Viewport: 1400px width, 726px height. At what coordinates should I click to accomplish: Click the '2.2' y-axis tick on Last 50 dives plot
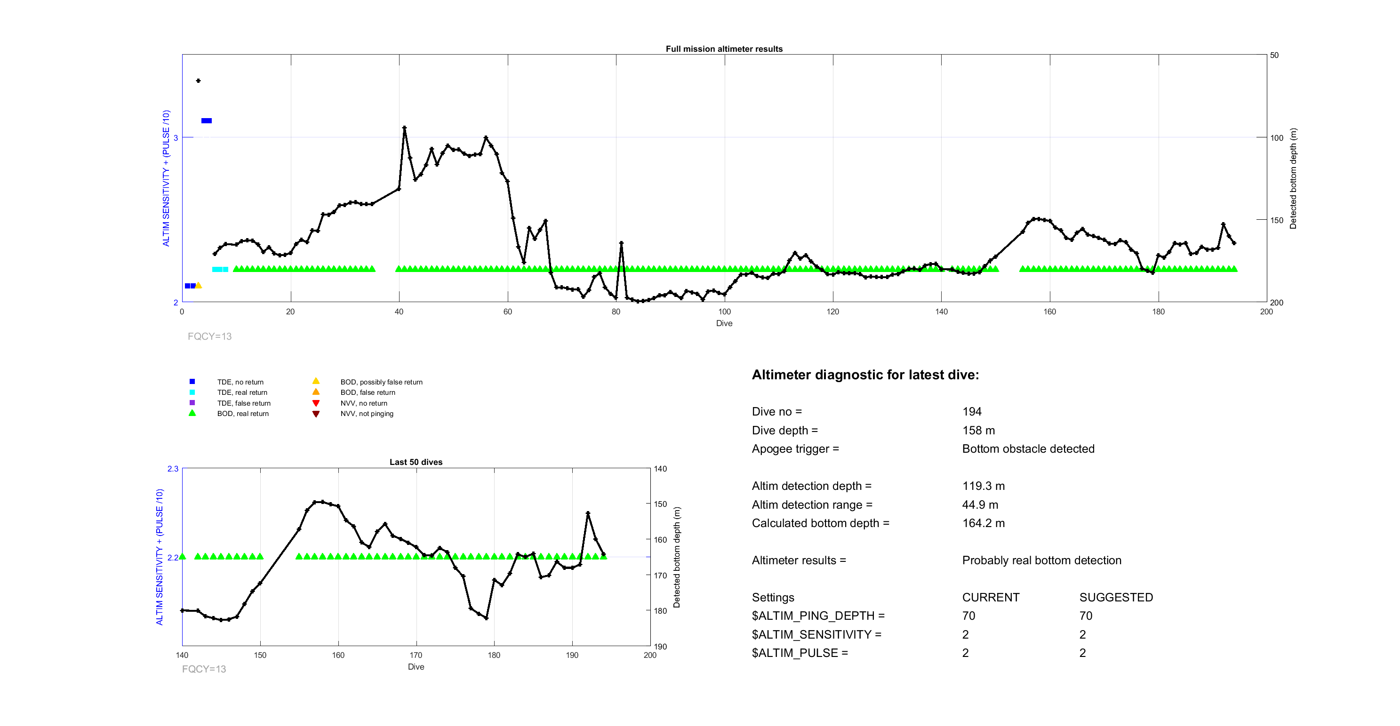click(x=173, y=558)
